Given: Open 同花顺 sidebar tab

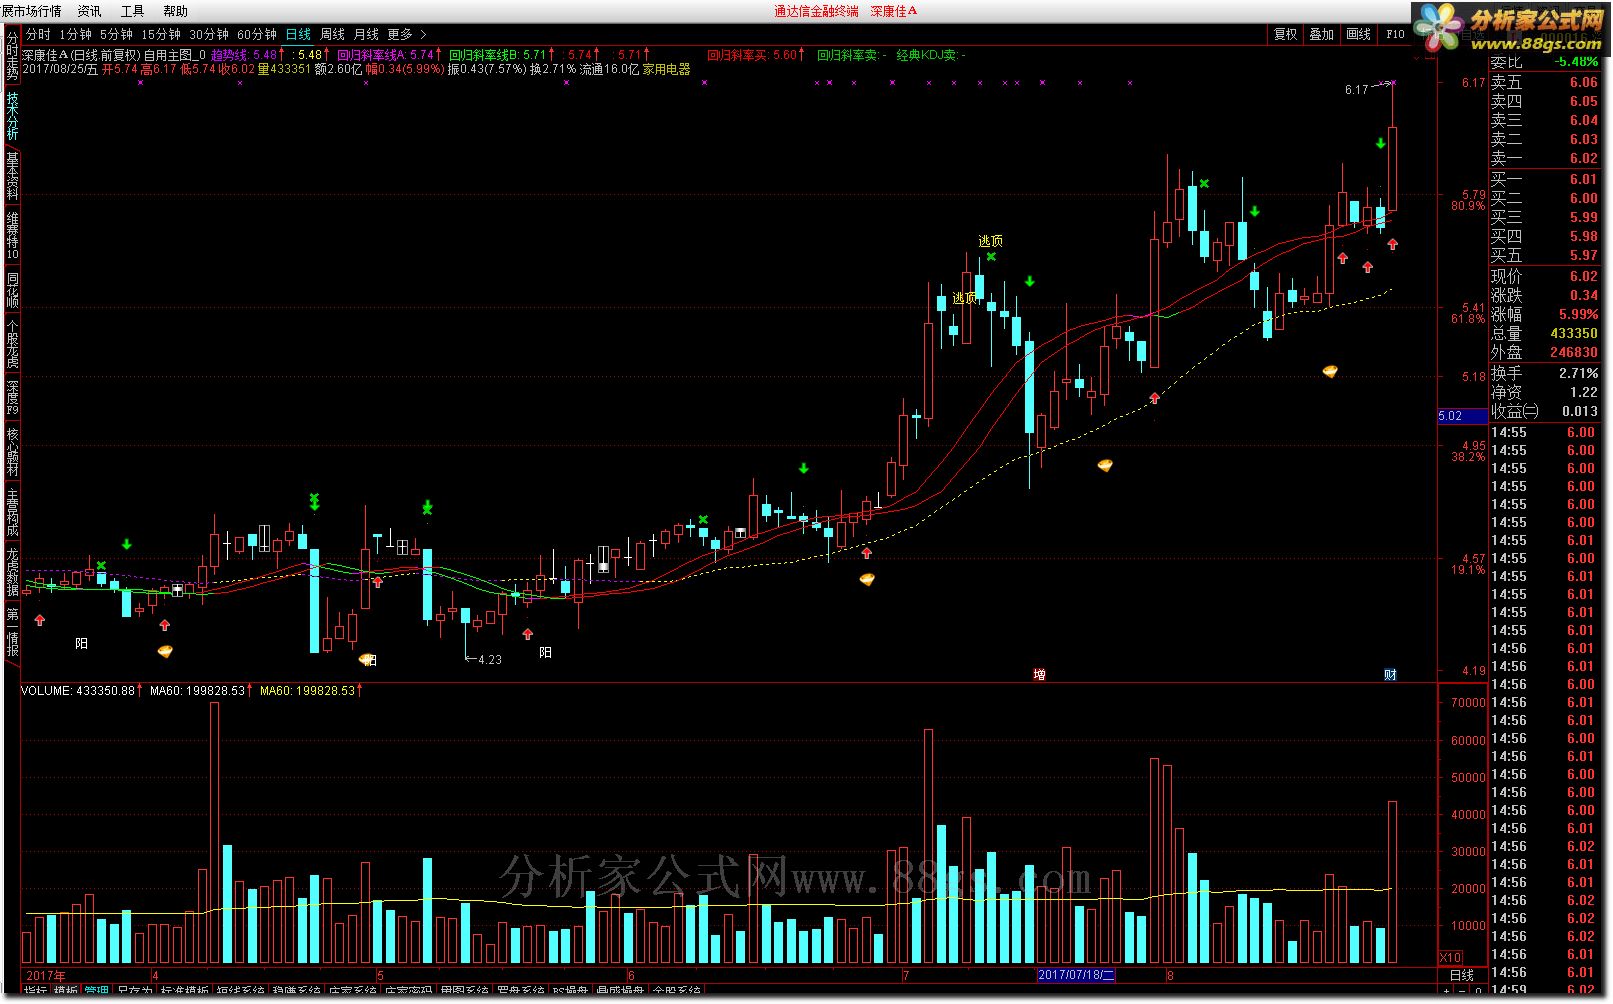Looking at the screenshot, I should tap(12, 290).
